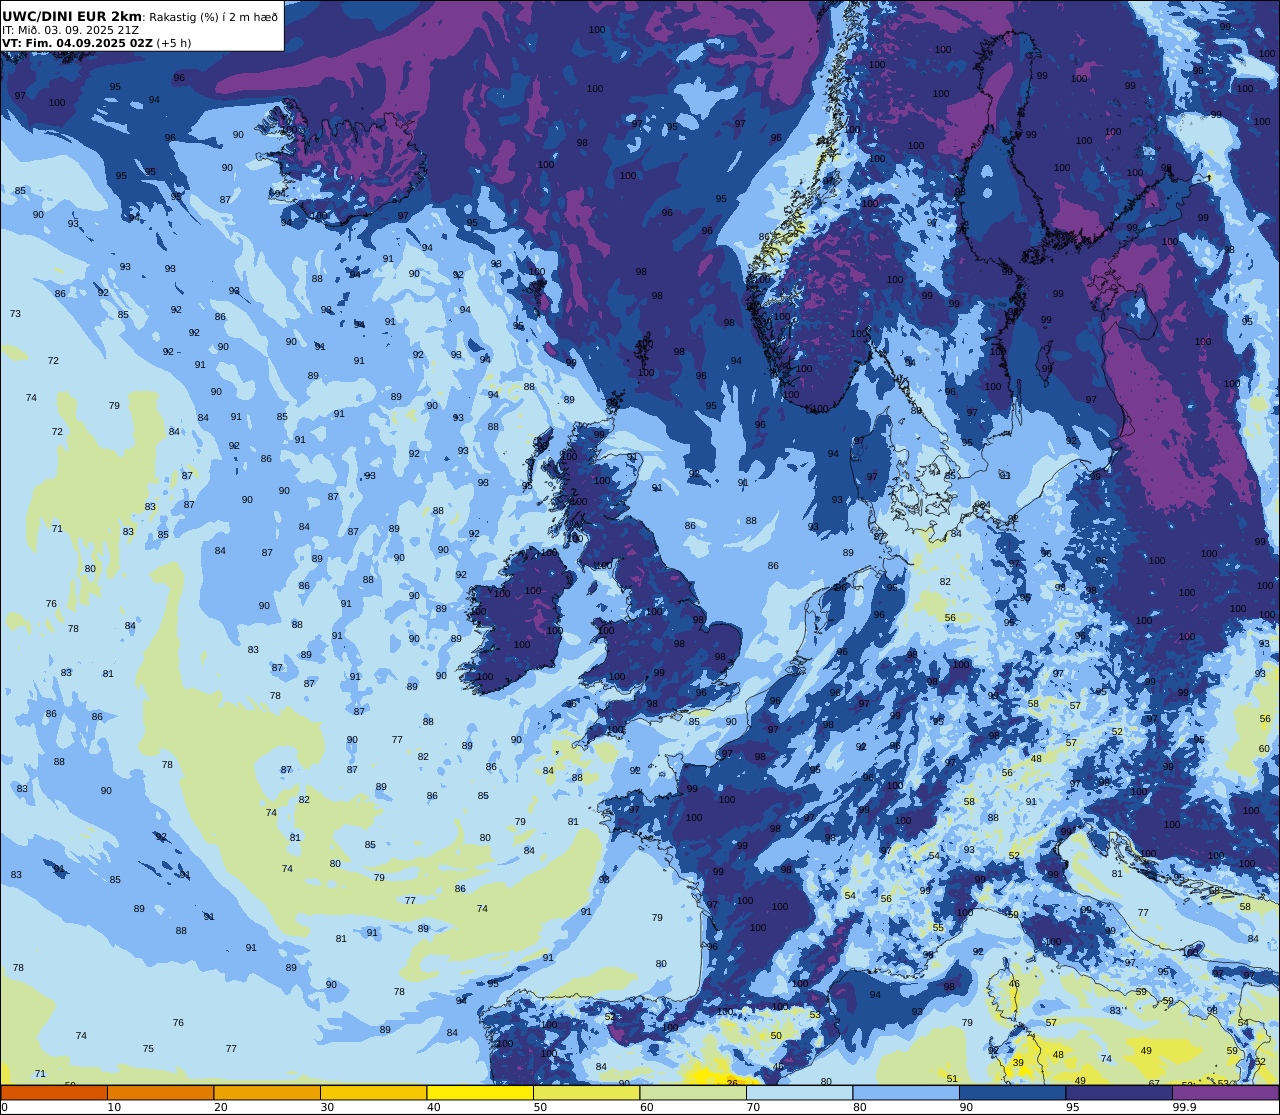The height and width of the screenshot is (1115, 1280).
Task: Click the 50–60 pale yellow legend swatch
Action: pos(586,1092)
